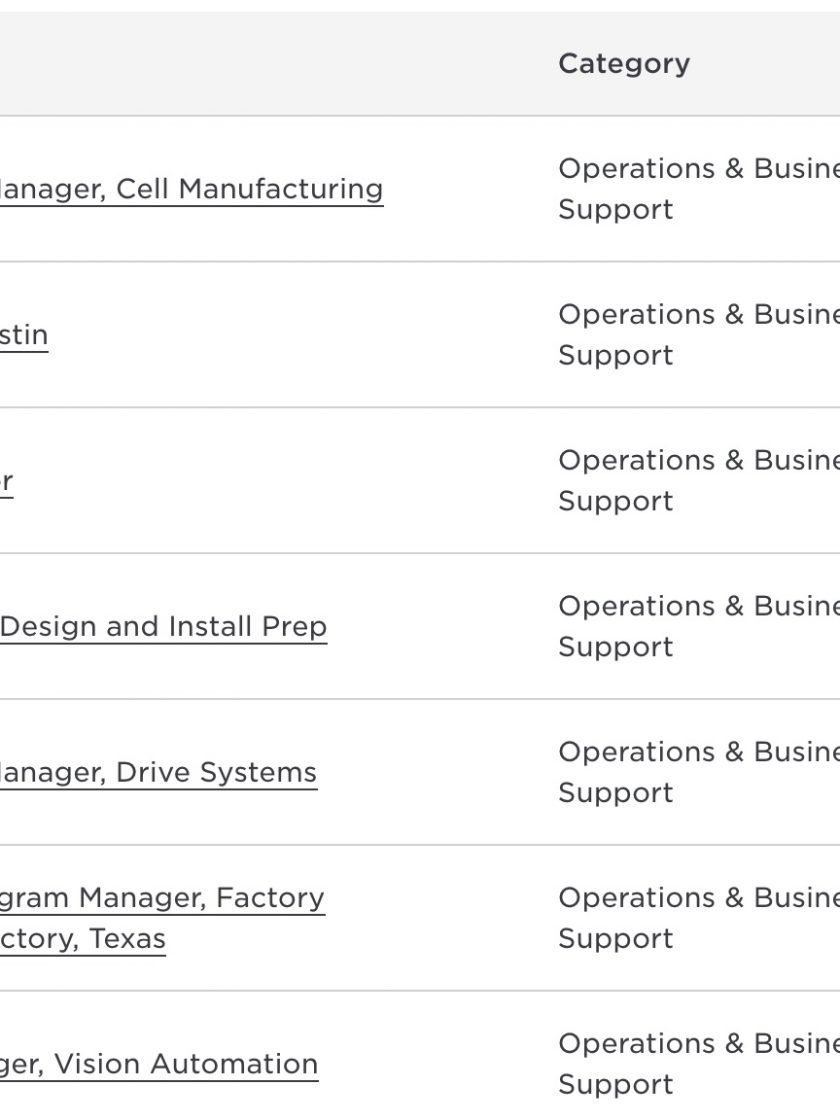Select the Category cell in the Factory, Texas row
This screenshot has height=1120, width=840.
[x=699, y=918]
